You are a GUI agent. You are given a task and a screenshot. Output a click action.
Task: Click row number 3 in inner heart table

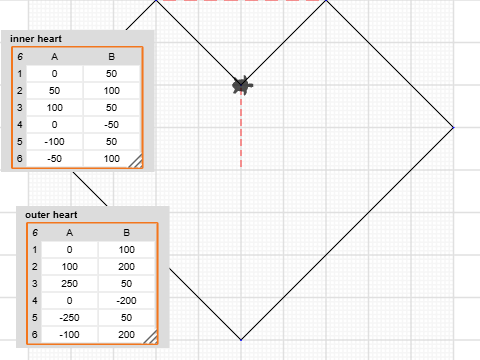point(20,108)
